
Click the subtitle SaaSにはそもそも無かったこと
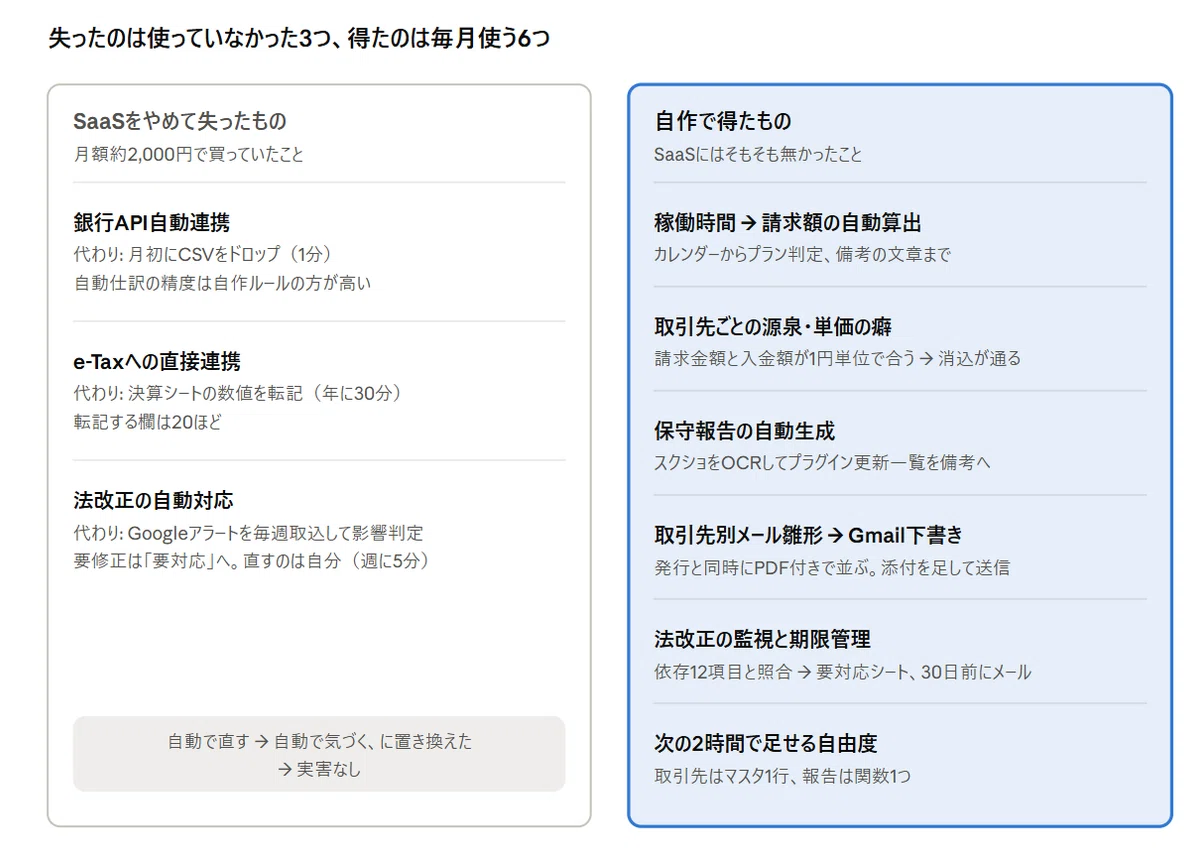(758, 155)
